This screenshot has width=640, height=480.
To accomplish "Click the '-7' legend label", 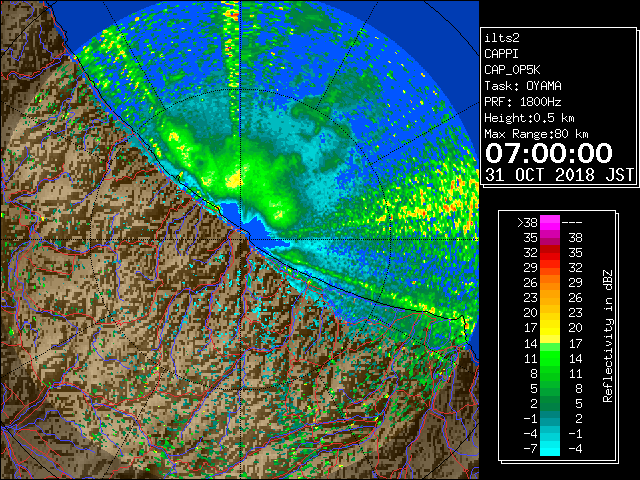I will tap(530, 449).
